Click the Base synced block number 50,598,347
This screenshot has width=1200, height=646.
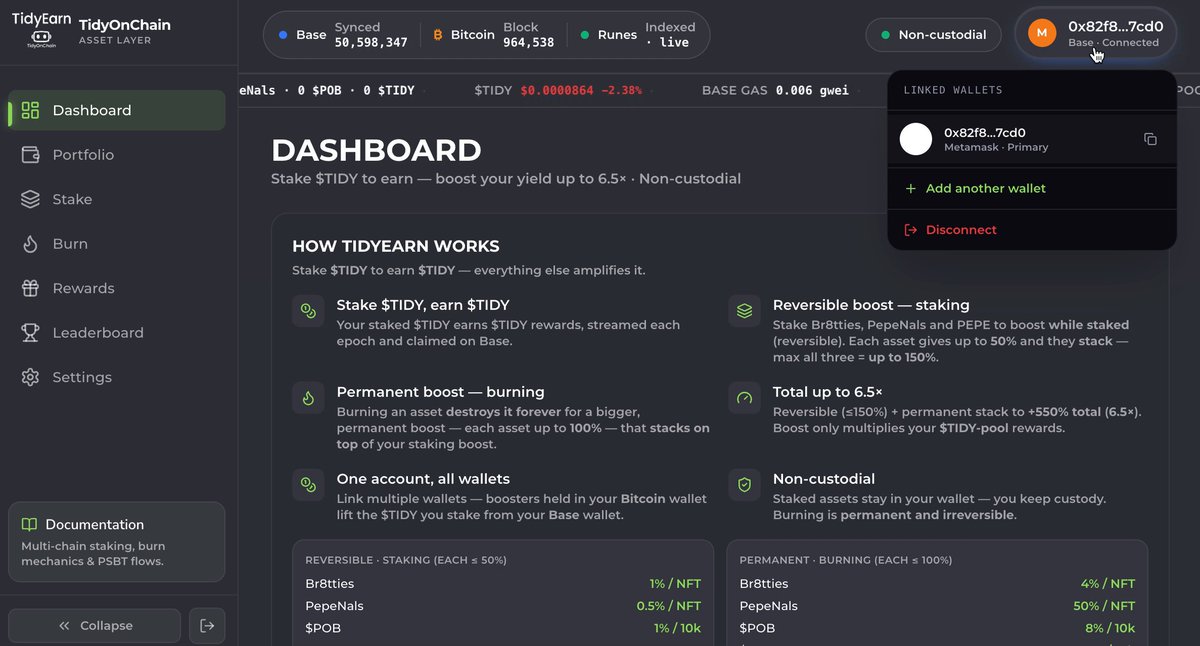371,43
